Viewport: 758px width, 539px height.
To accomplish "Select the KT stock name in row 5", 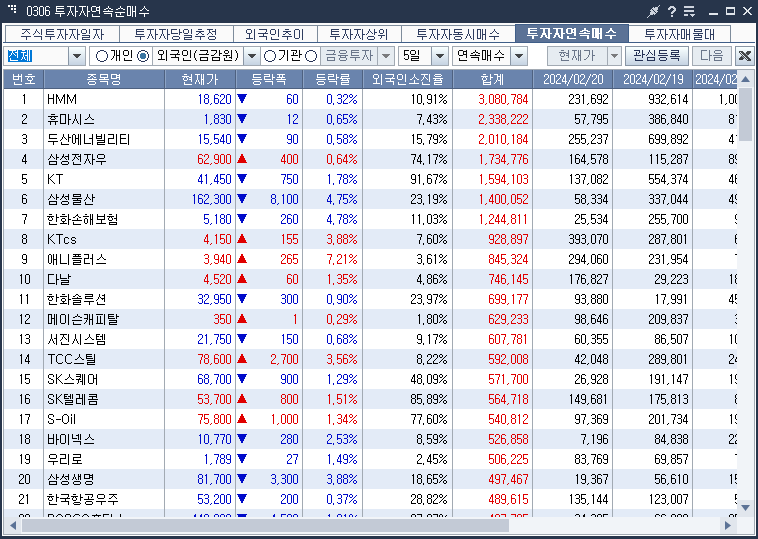I will point(55,179).
